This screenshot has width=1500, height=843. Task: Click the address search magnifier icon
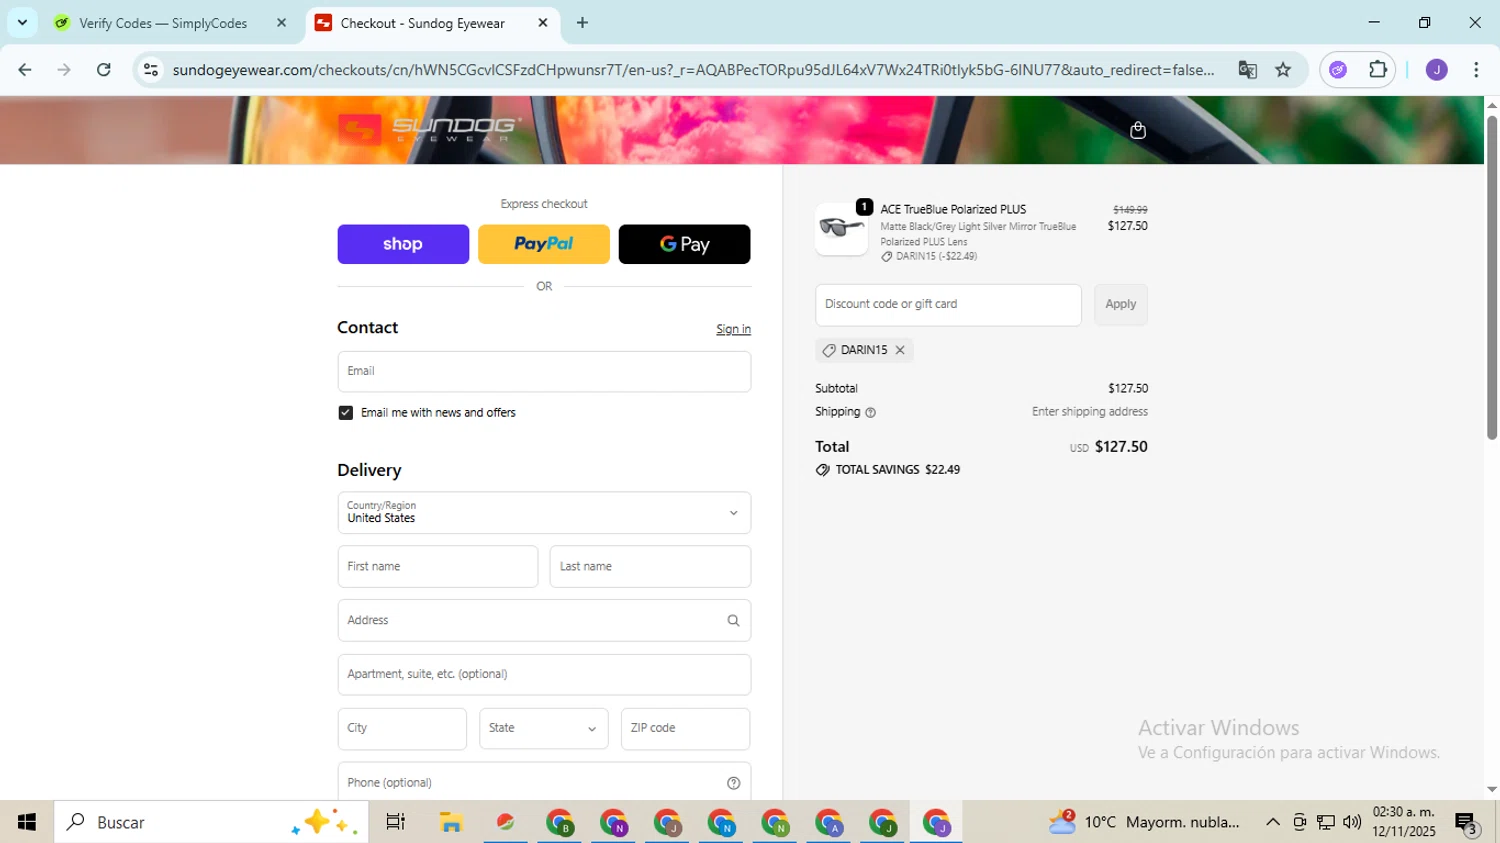pos(733,621)
